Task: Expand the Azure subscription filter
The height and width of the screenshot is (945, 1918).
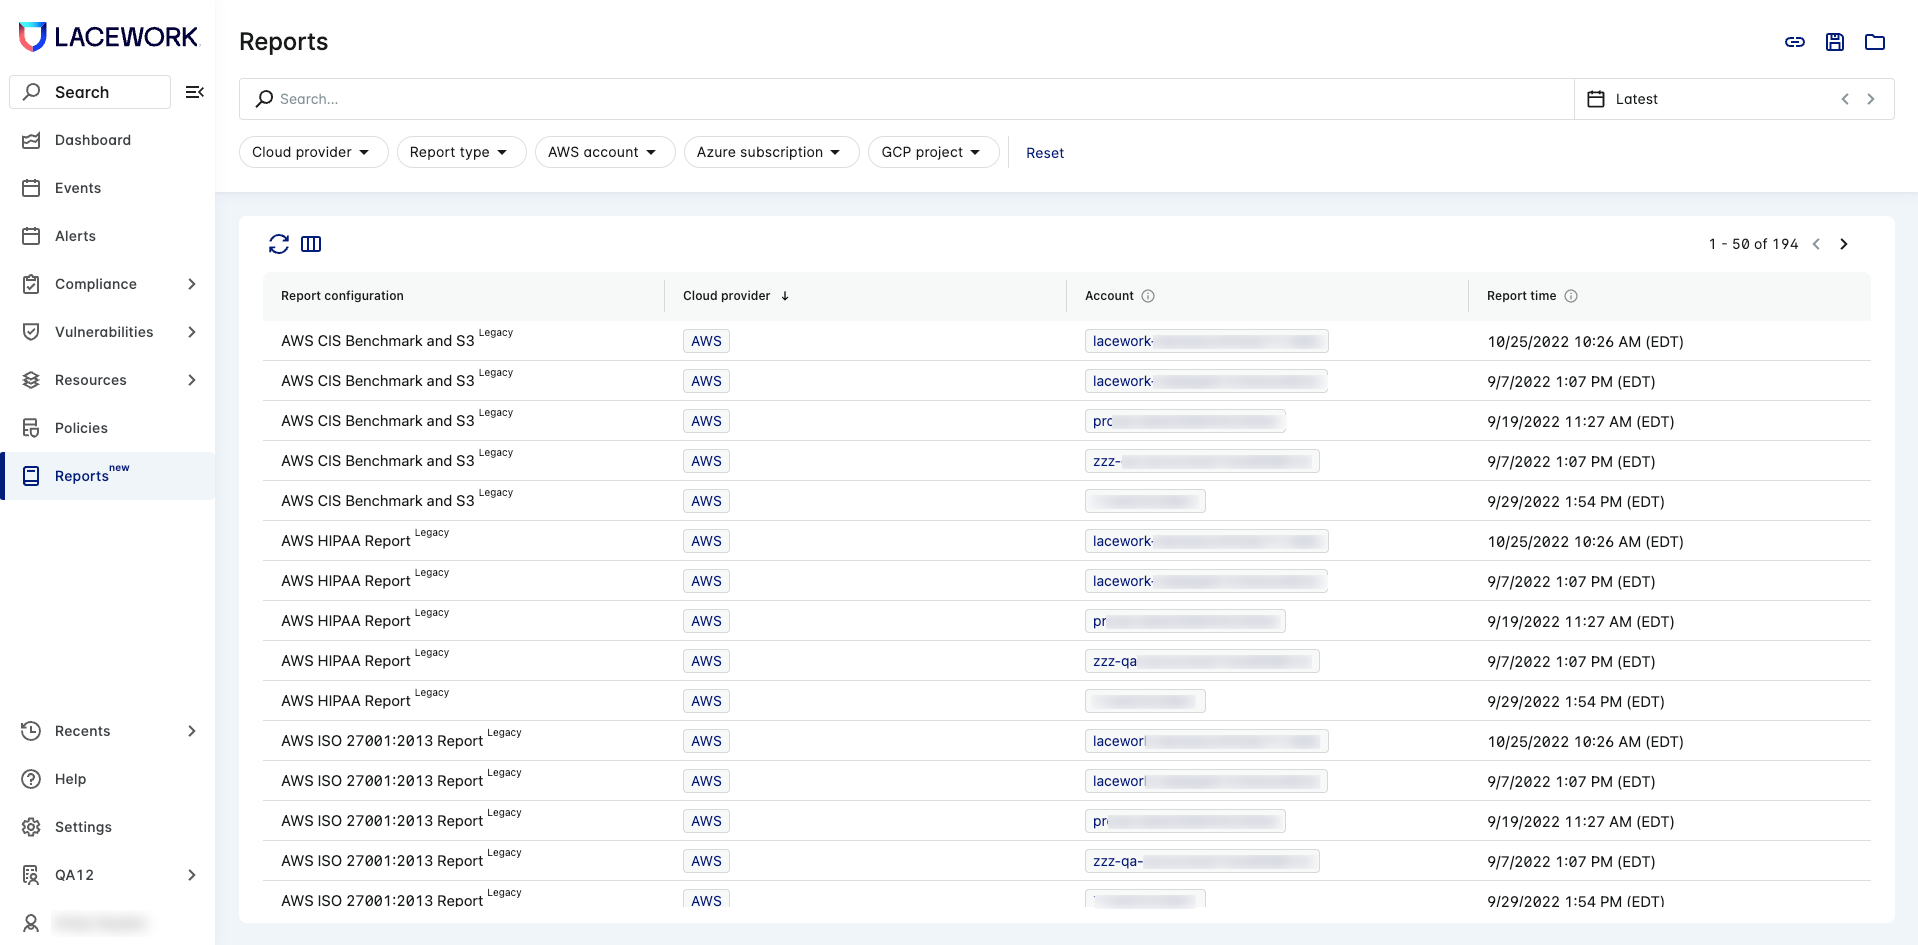Action: [770, 152]
